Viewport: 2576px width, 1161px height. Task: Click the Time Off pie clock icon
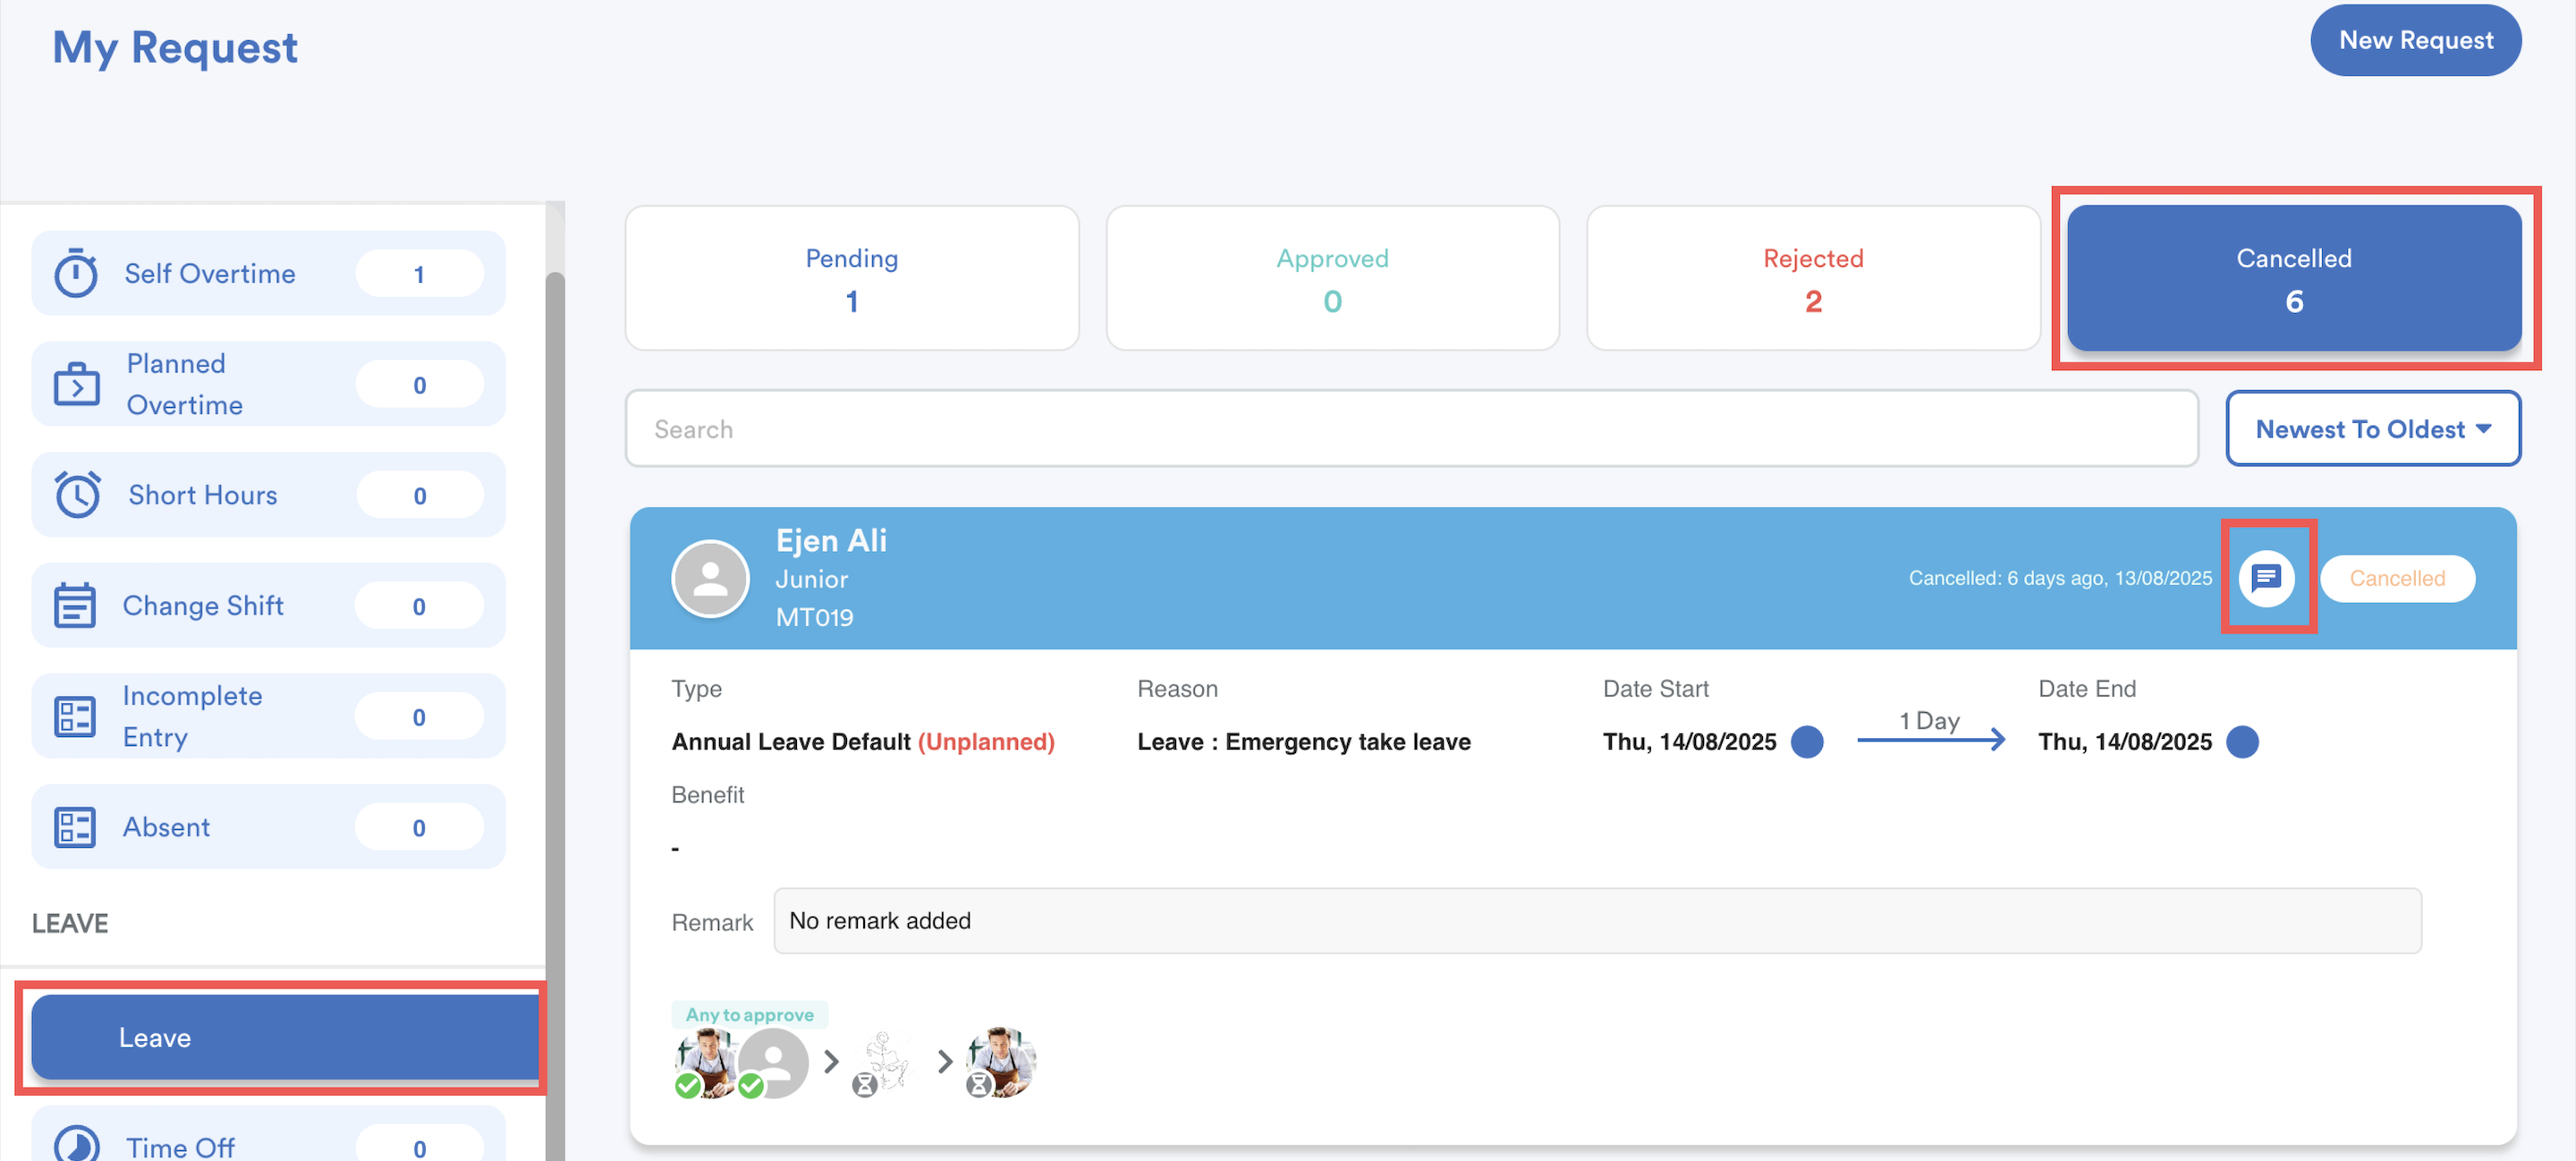click(x=77, y=1144)
